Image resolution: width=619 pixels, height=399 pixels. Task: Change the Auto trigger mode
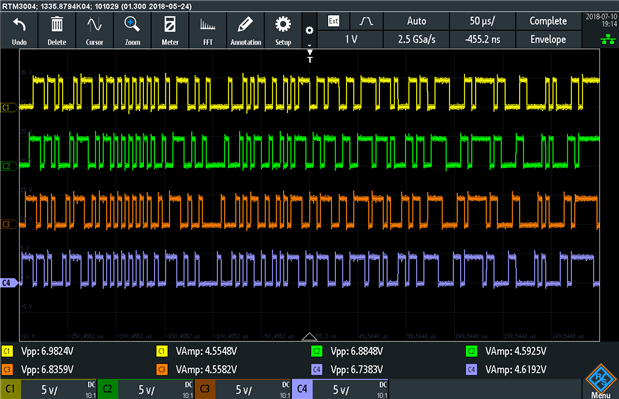(416, 21)
